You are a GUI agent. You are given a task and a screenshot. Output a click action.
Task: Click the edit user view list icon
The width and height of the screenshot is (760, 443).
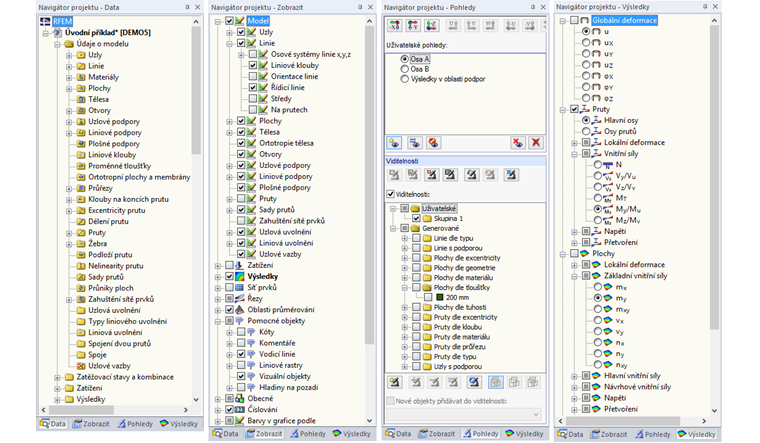[414, 143]
